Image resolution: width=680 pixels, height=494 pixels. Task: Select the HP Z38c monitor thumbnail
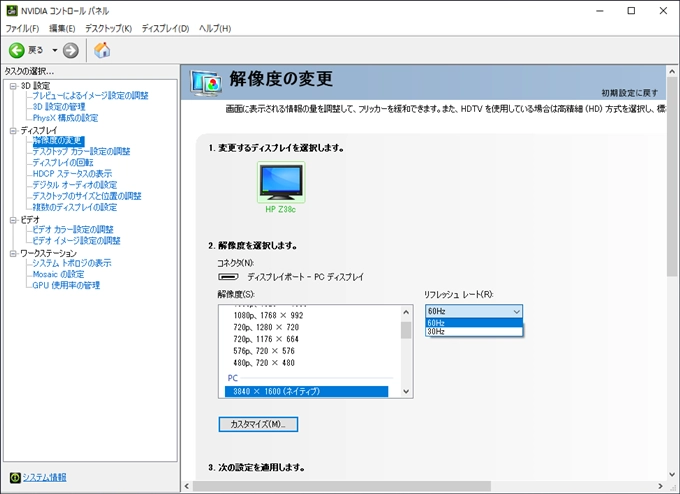coord(281,182)
